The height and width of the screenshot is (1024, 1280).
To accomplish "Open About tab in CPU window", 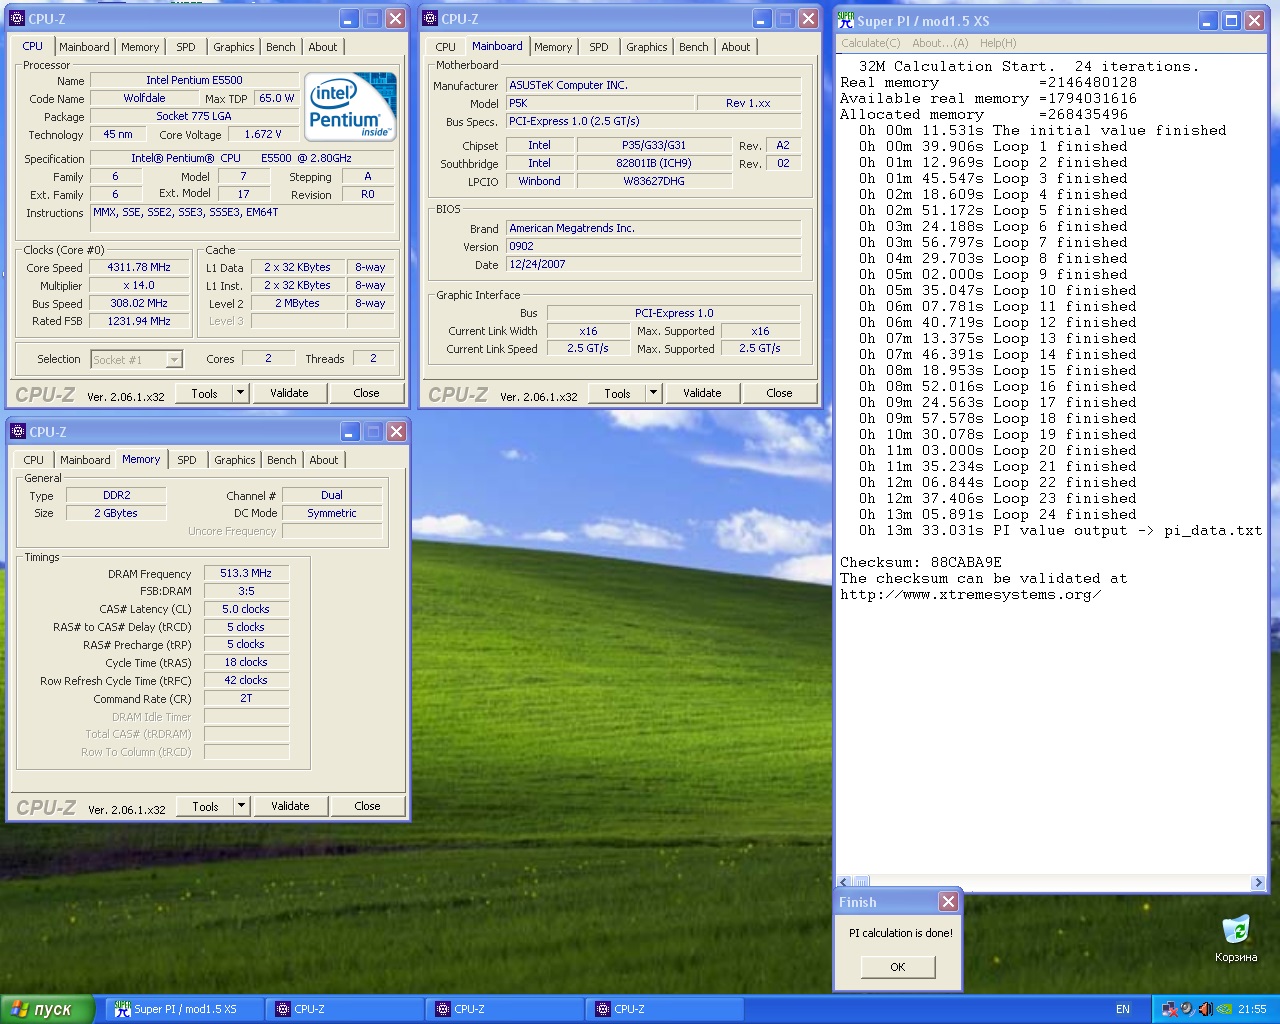I will [323, 47].
